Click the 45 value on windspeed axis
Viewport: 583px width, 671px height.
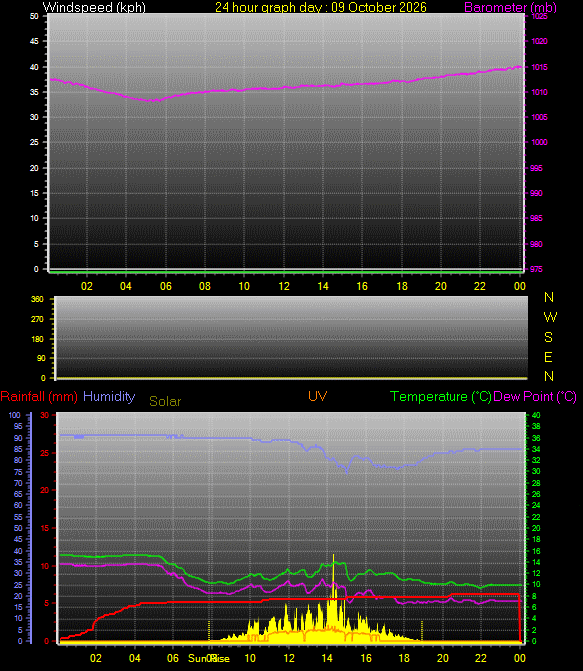(34, 42)
